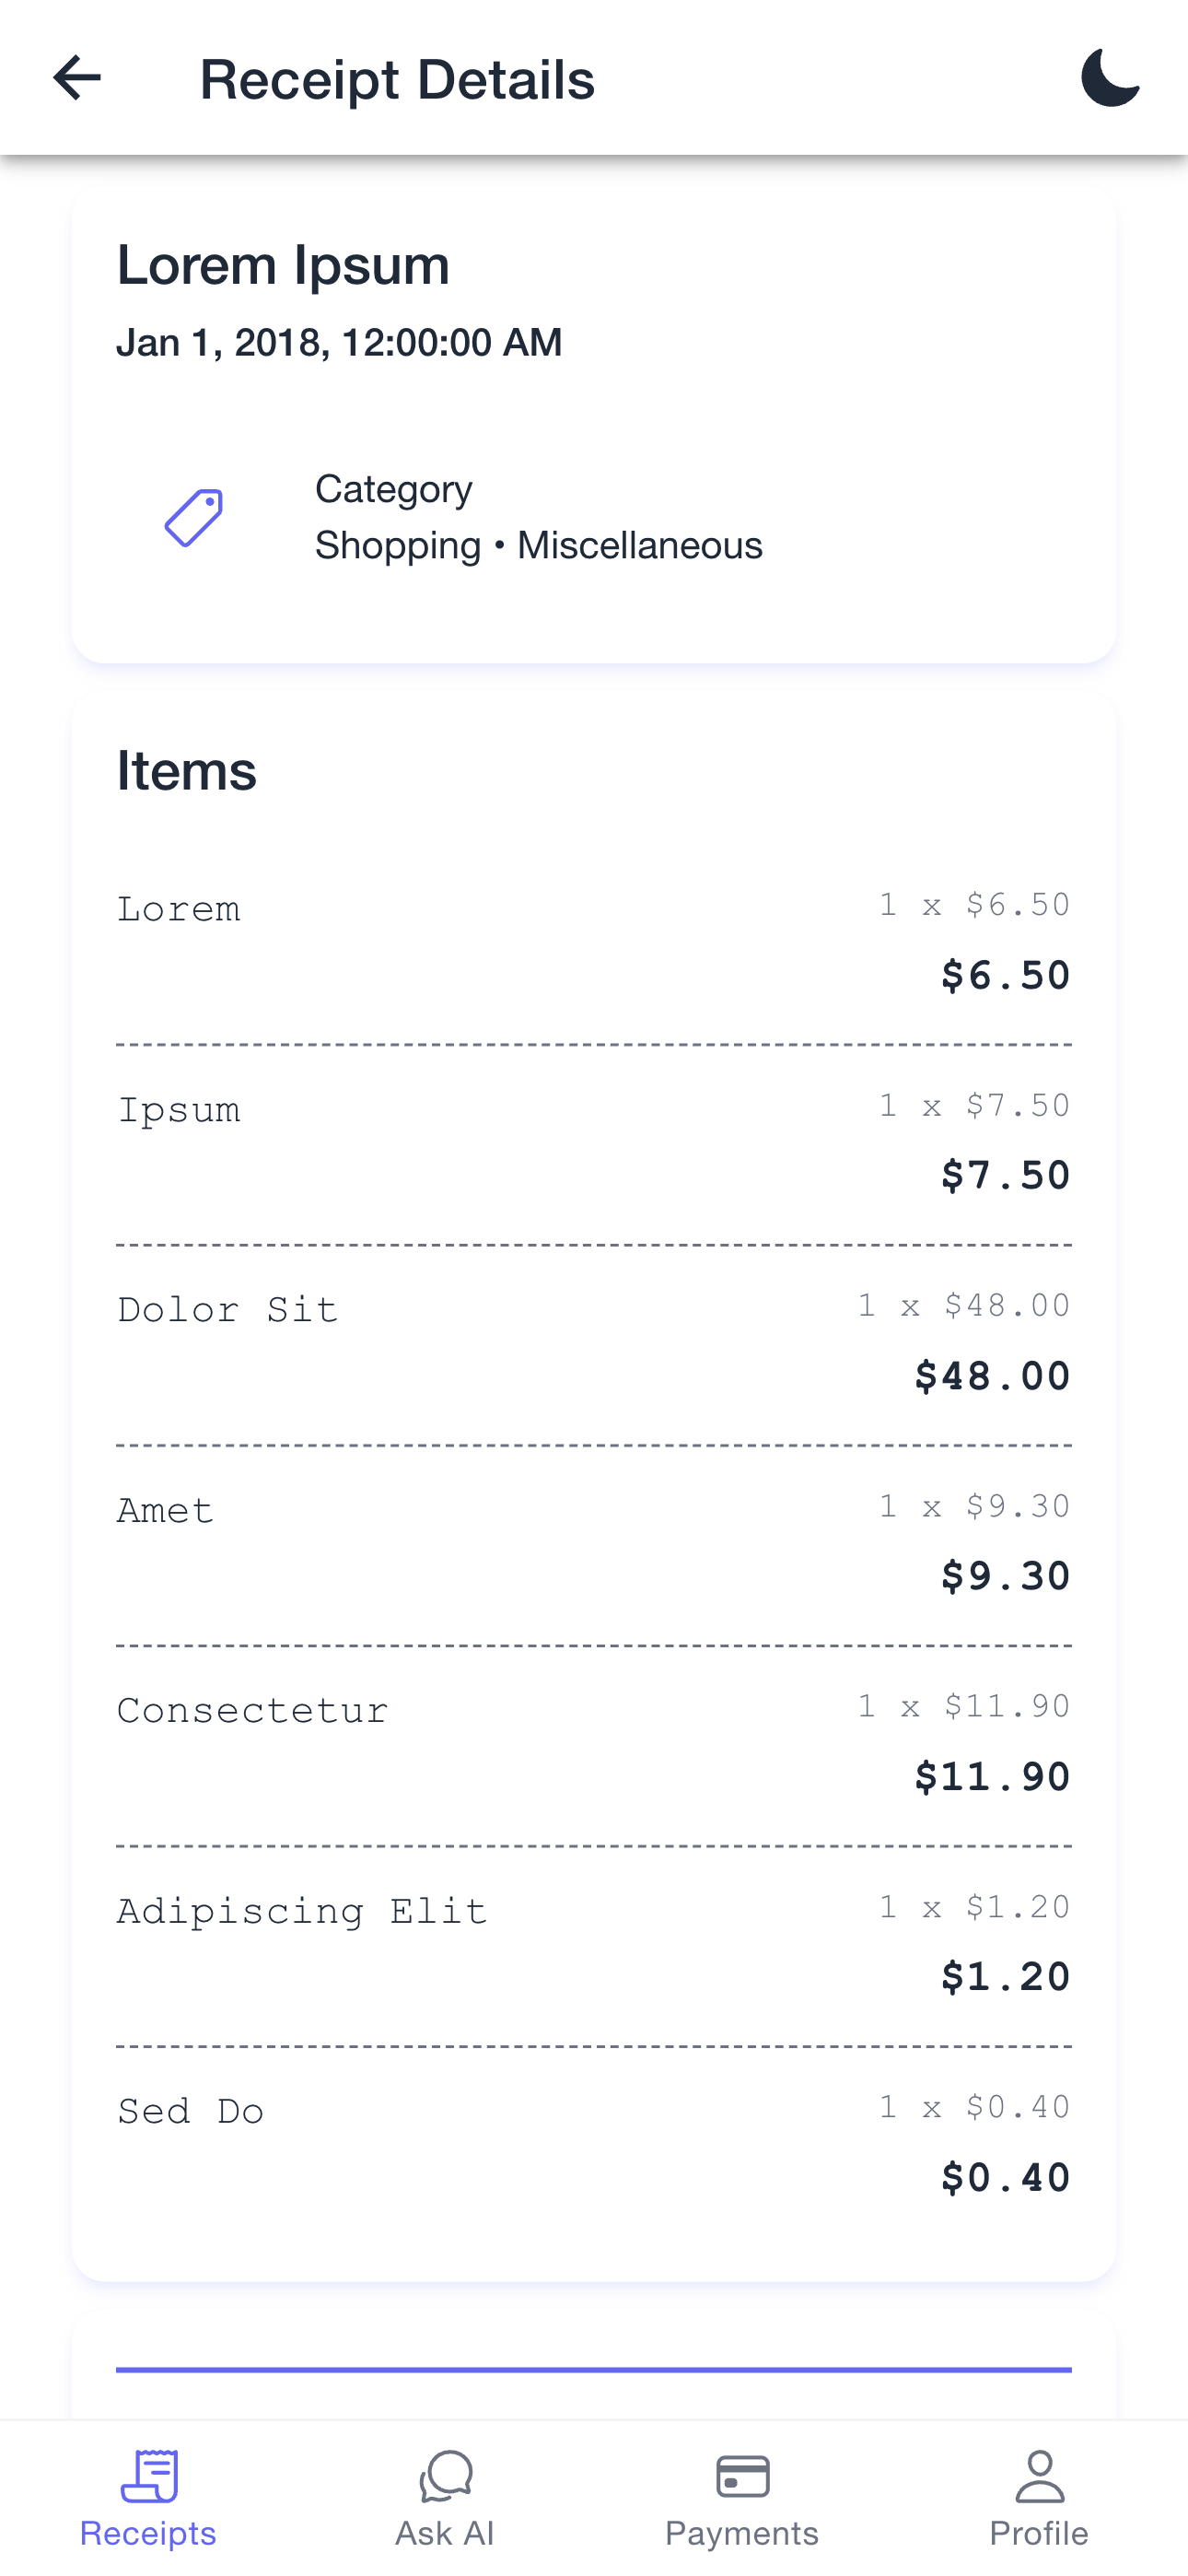Tap the receipt title Lorem Ipsum
Viewport: 1188px width, 2576px height.
point(283,264)
